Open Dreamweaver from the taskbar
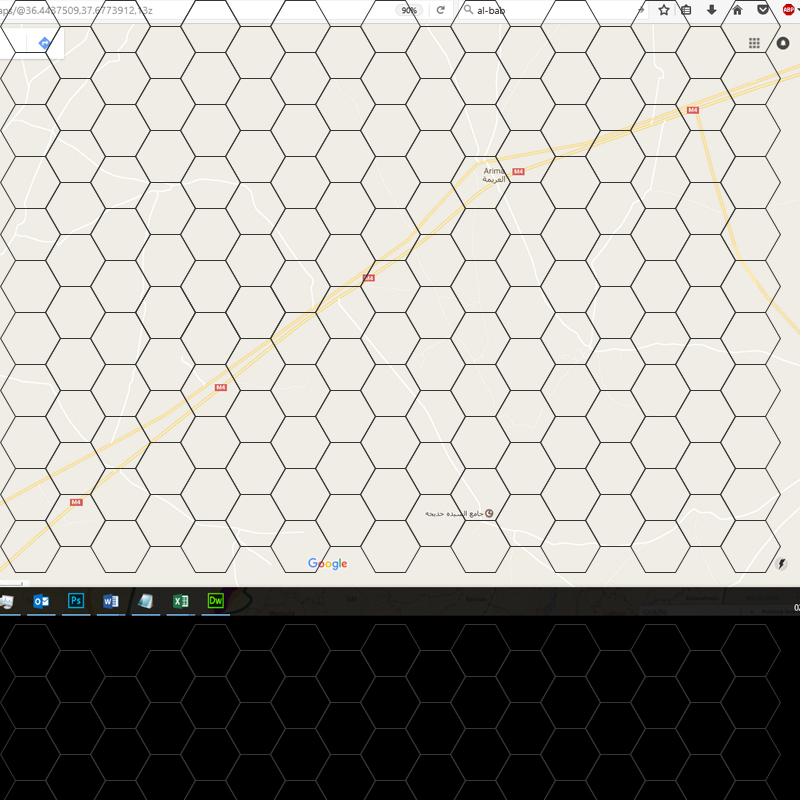800x800 pixels. coord(215,601)
